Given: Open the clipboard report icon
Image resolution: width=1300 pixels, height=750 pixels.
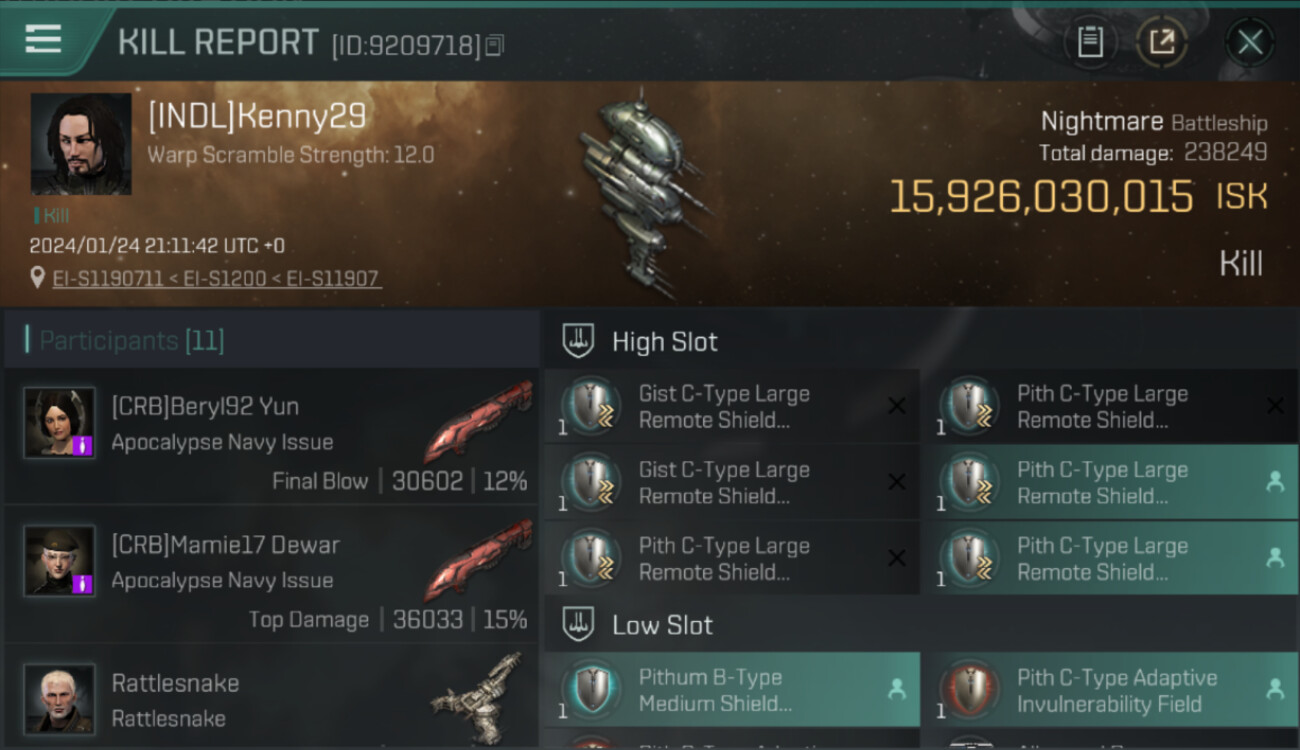Looking at the screenshot, I should (1090, 42).
